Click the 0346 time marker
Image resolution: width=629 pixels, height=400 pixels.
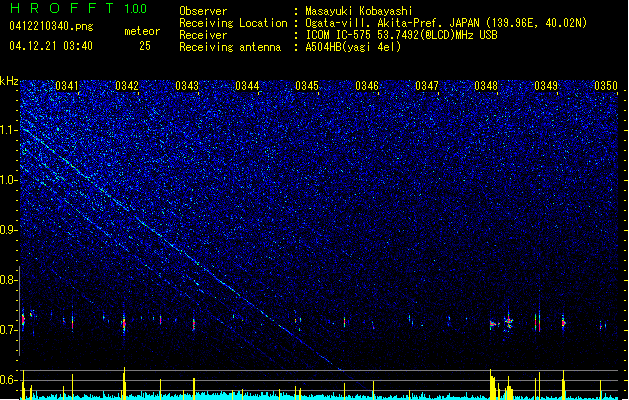tap(367, 86)
